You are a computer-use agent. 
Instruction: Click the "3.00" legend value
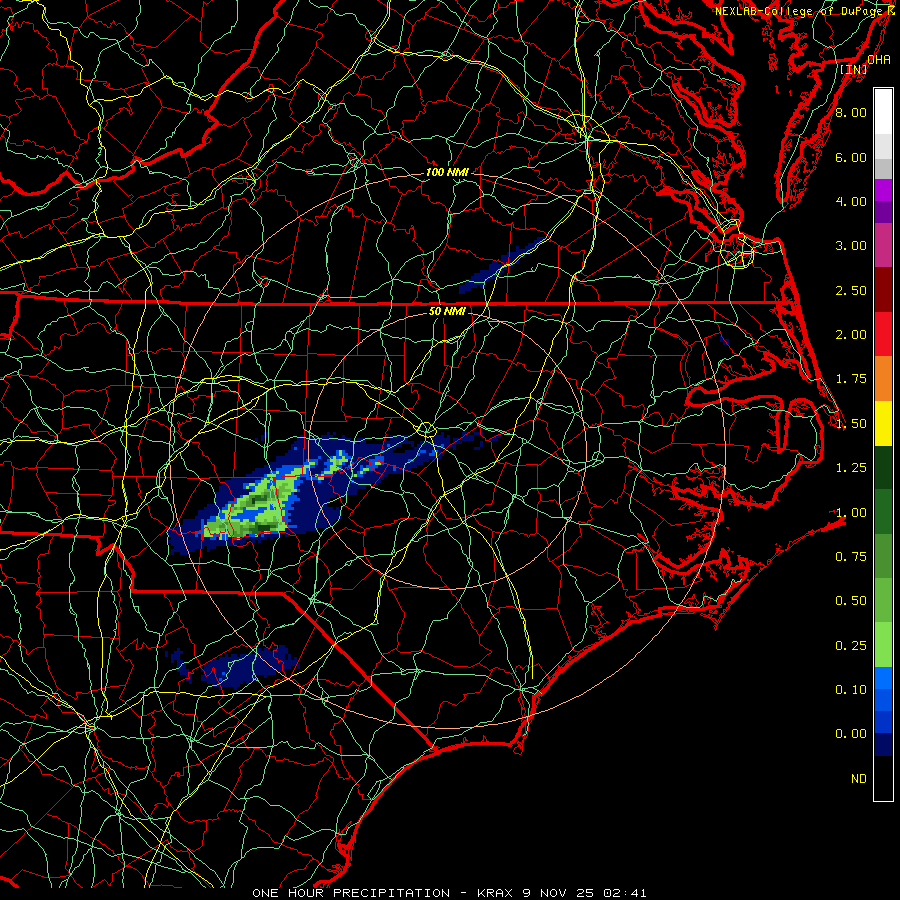(851, 246)
